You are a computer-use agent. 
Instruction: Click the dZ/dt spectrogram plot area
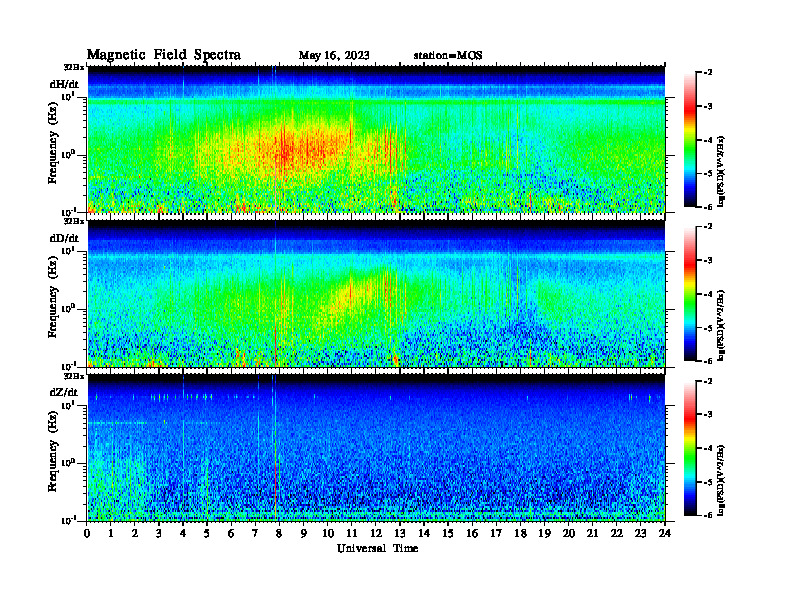pos(376,448)
